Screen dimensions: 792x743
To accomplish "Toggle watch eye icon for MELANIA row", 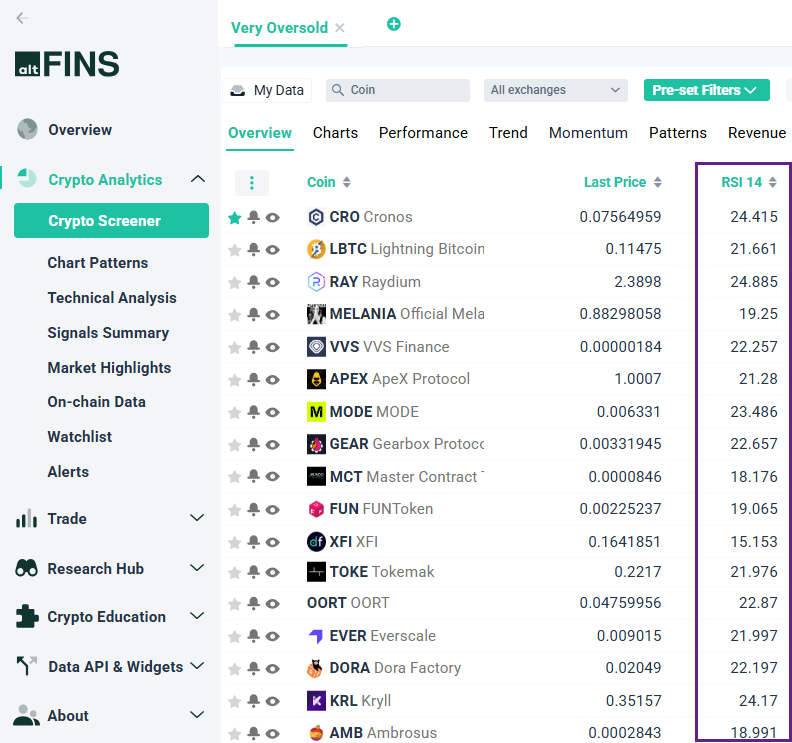I will click(272, 315).
